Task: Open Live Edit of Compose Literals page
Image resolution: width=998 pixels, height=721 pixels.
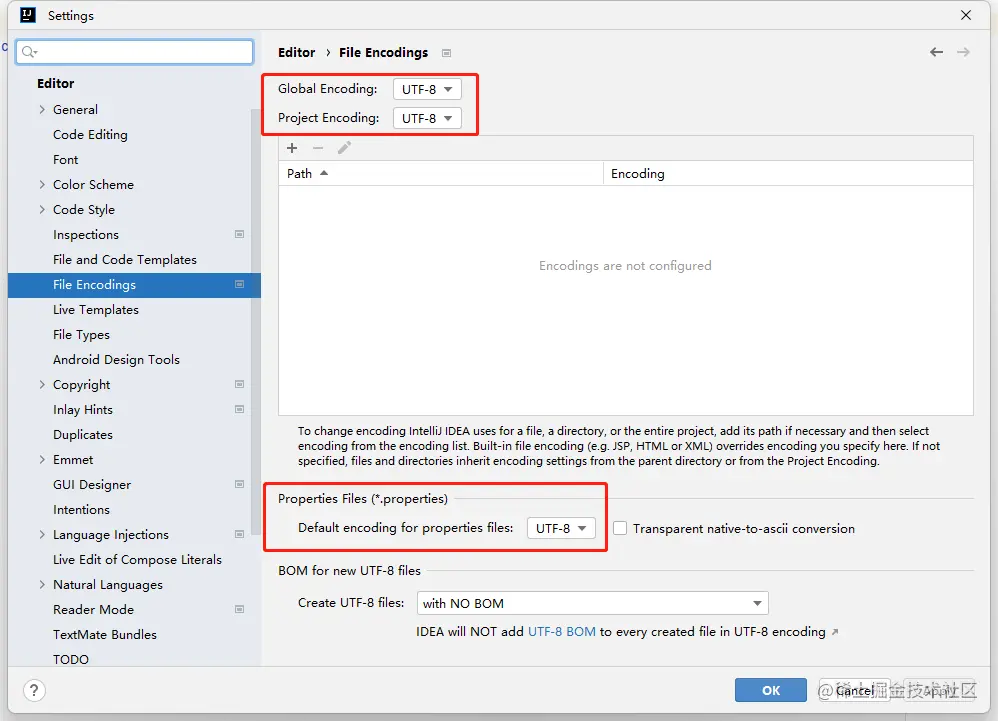Action: click(137, 559)
